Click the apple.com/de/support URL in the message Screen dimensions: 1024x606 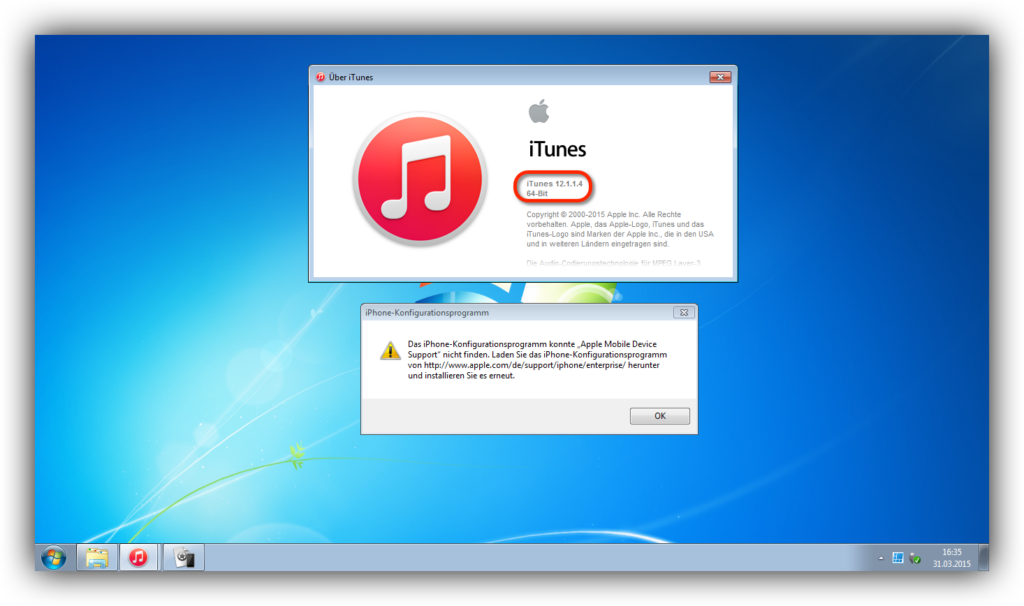(x=525, y=365)
